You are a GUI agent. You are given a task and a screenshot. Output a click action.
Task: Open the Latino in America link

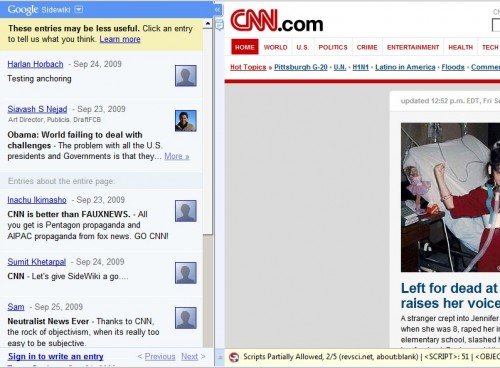[x=405, y=67]
